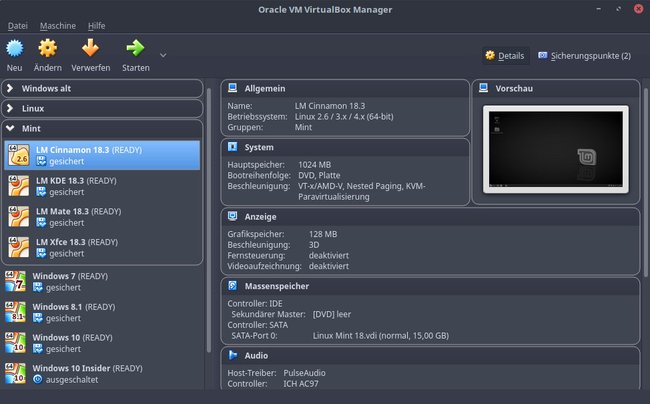Open the Maschine menu

click(x=58, y=26)
